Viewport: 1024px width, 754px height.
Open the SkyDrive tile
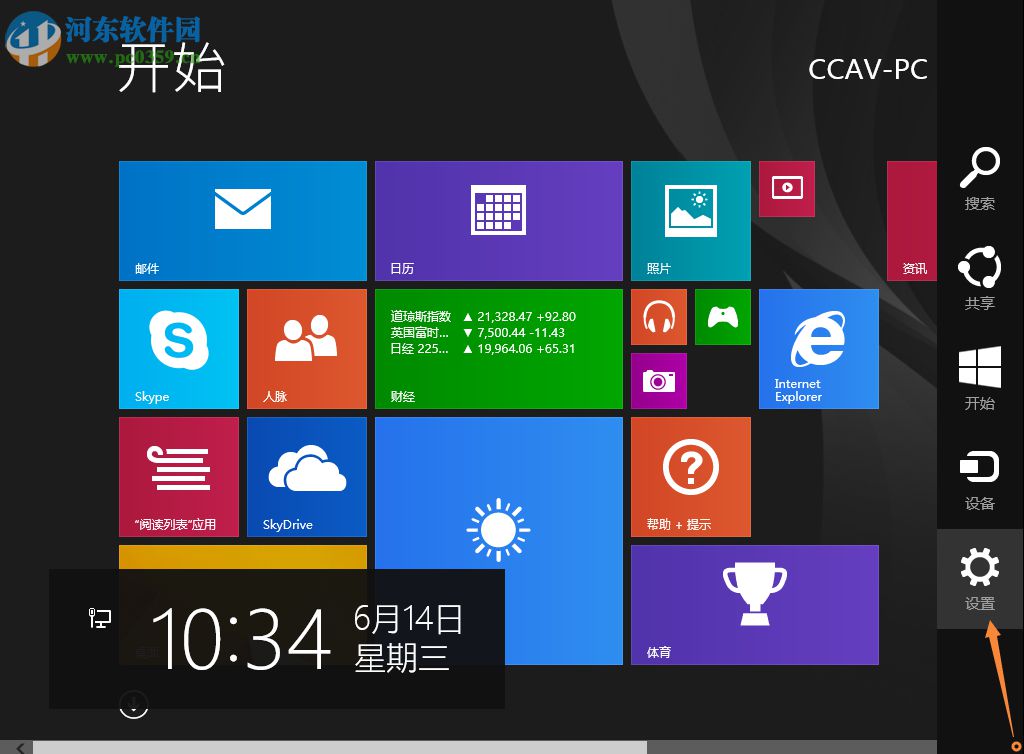306,476
